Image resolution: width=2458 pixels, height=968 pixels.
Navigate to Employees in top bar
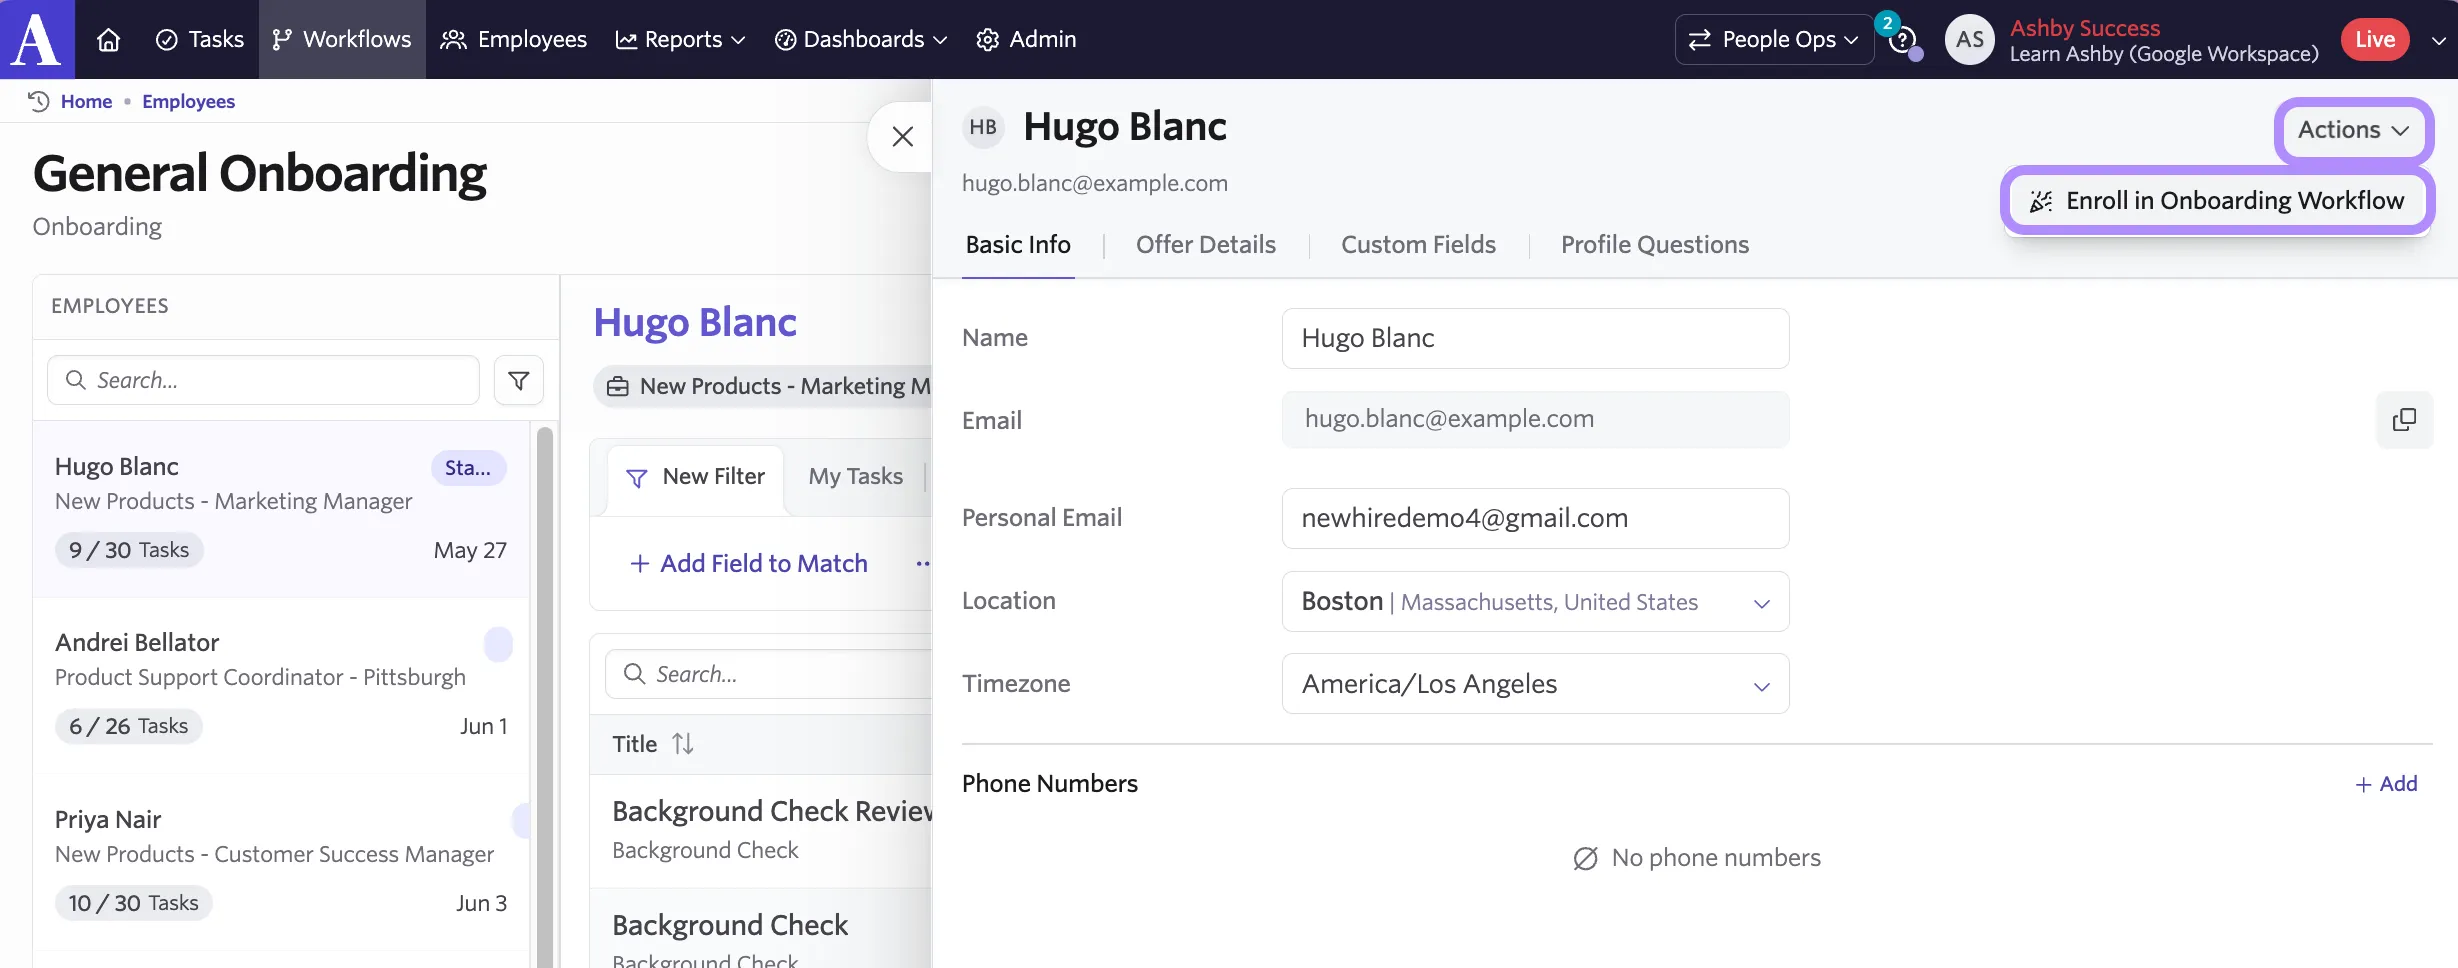click(514, 39)
